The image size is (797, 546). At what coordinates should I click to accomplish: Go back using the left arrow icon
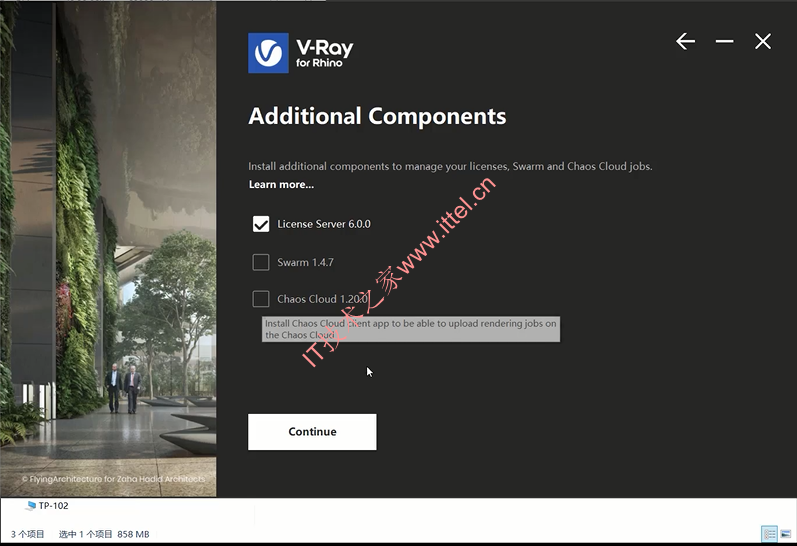click(685, 41)
